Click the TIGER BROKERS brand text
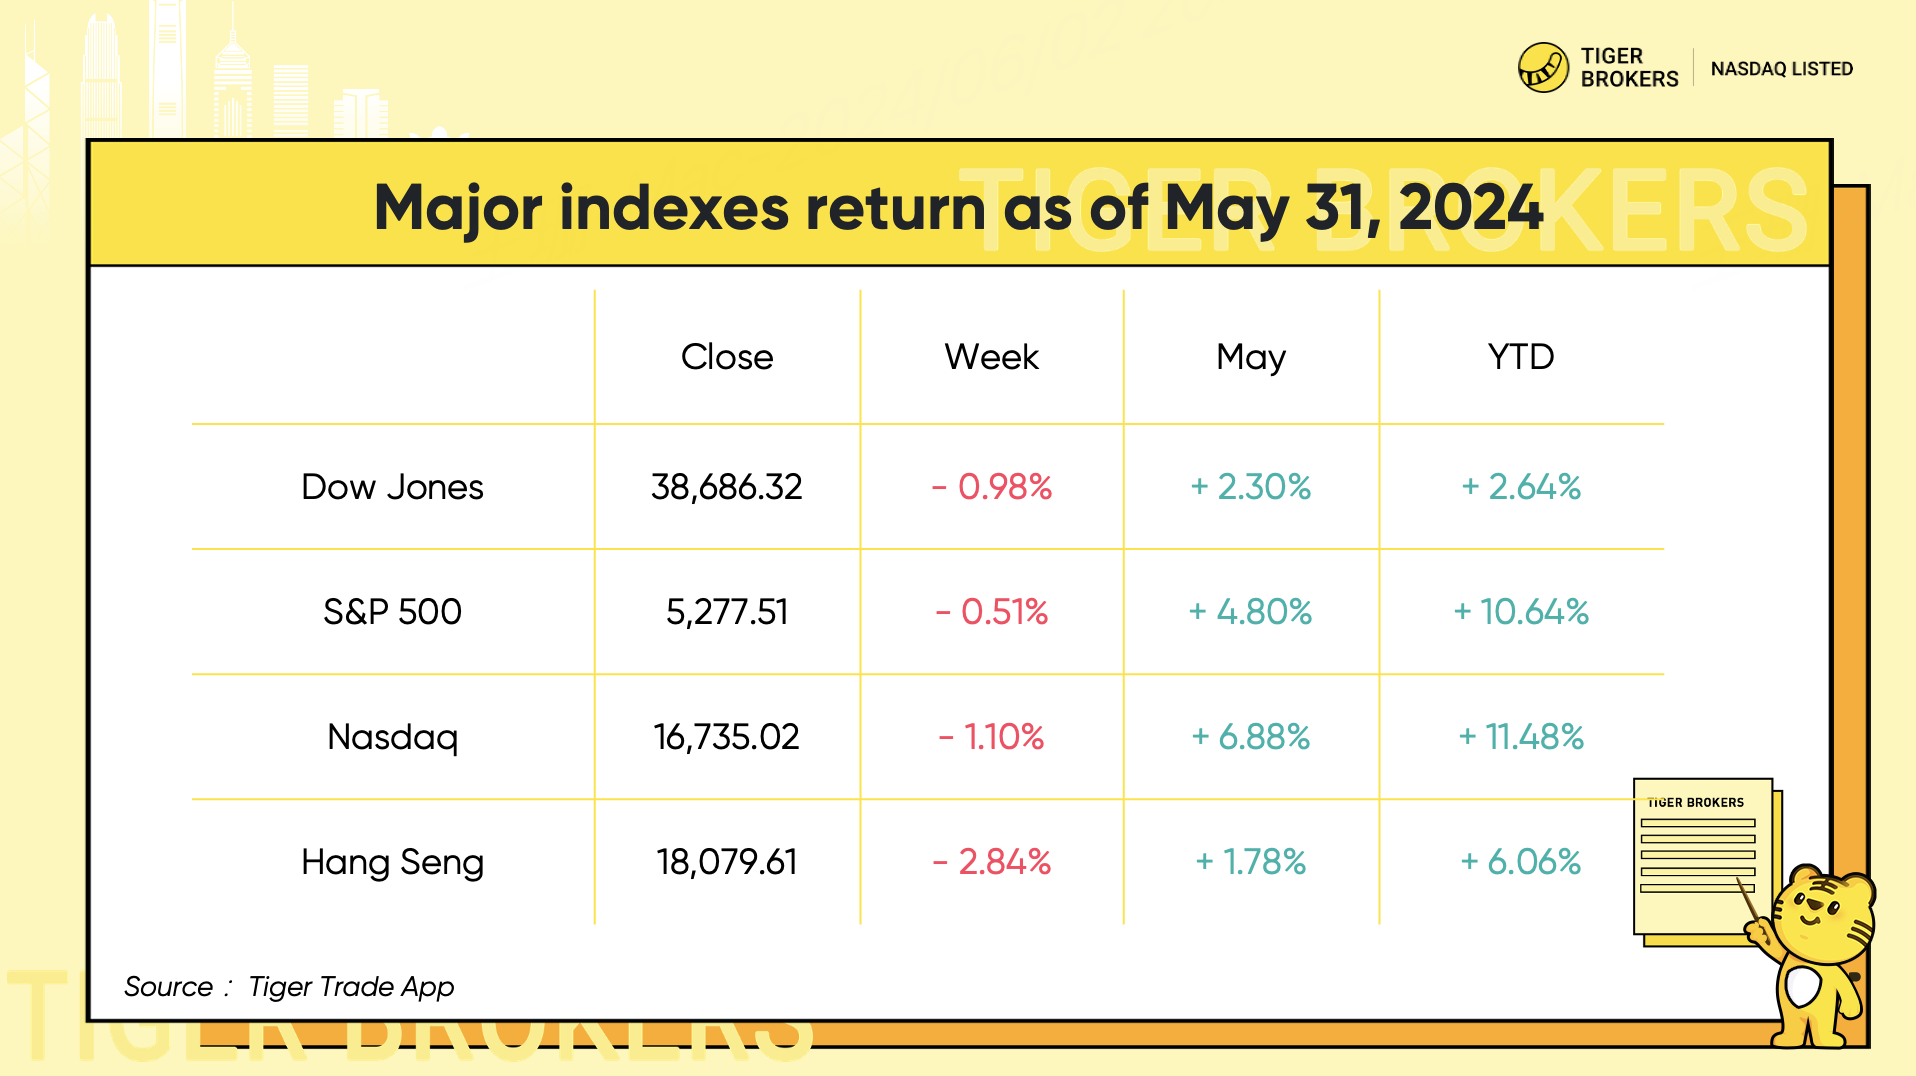The image size is (1916, 1076). click(x=1628, y=68)
